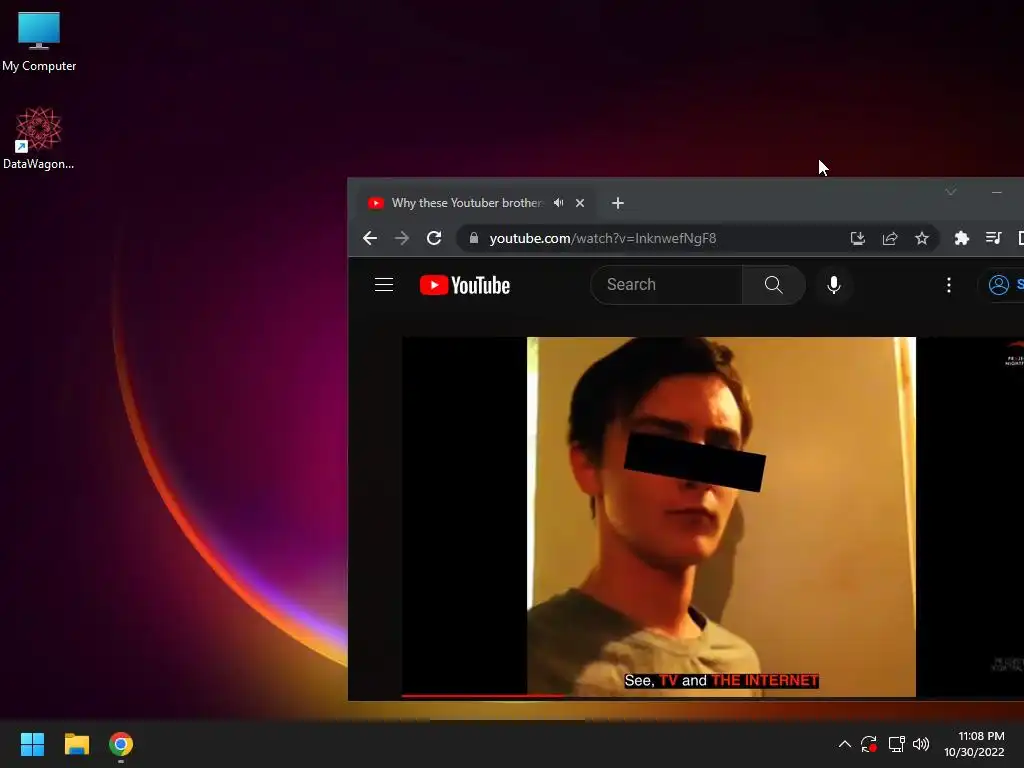Go to YouTube home via logo

coord(464,285)
